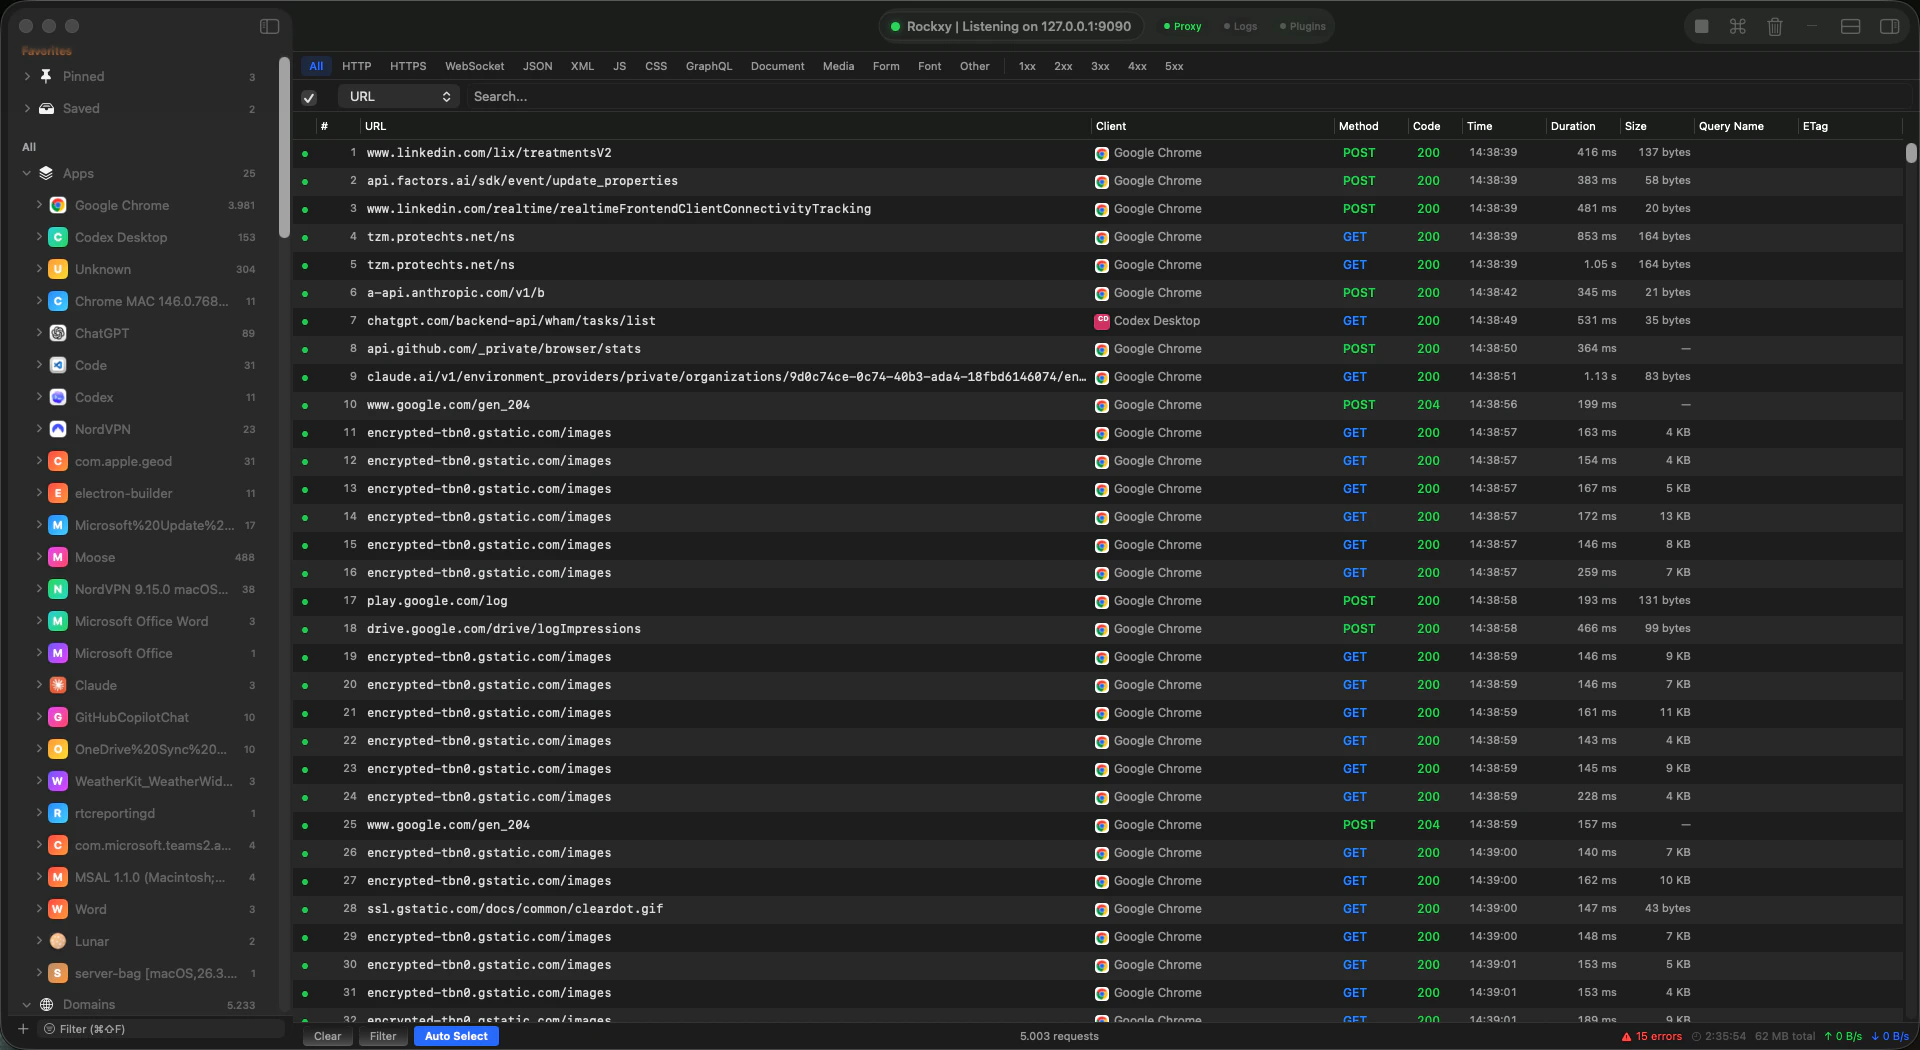Open the keyboard shortcuts command icon
The height and width of the screenshot is (1050, 1920).
pyautogui.click(x=1737, y=26)
